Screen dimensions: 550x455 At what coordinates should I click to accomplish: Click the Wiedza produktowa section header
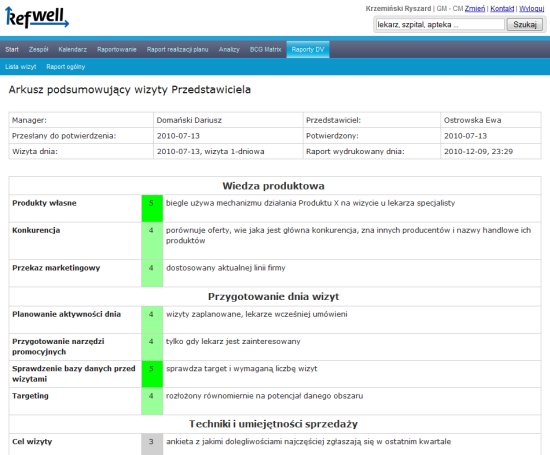point(273,186)
